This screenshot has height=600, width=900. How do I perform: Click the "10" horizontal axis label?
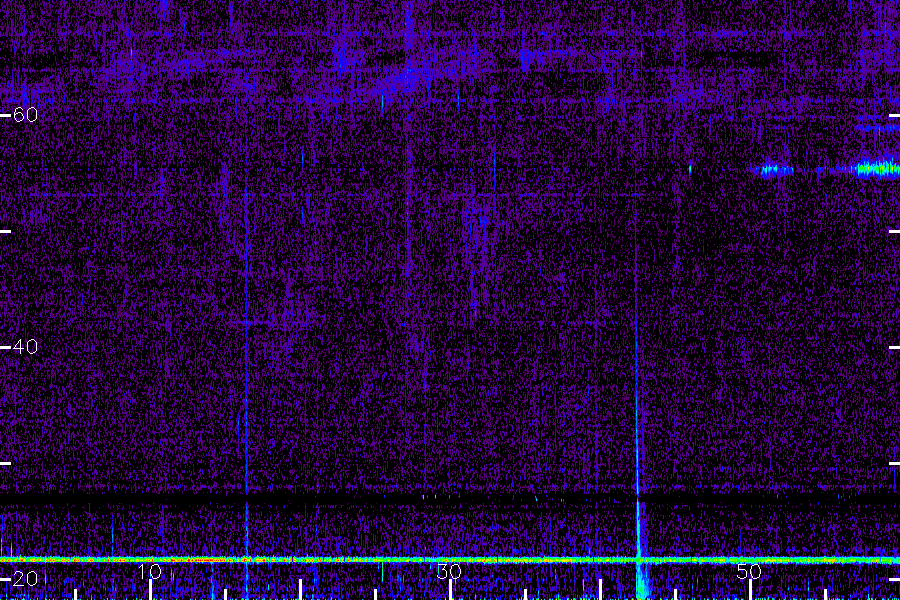pyautogui.click(x=149, y=572)
